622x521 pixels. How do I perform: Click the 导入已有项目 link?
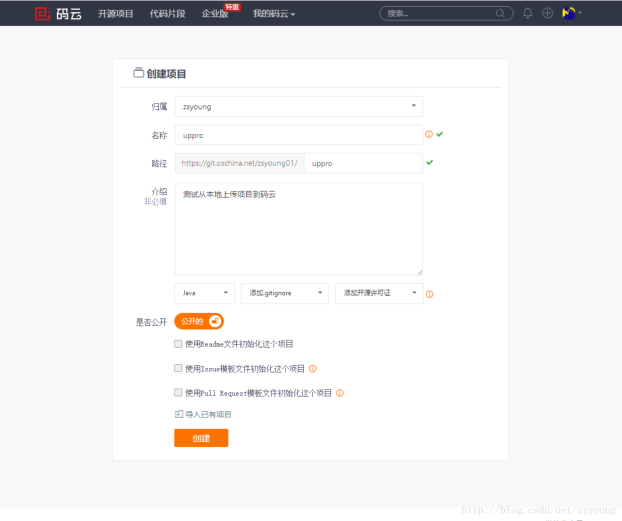point(207,414)
